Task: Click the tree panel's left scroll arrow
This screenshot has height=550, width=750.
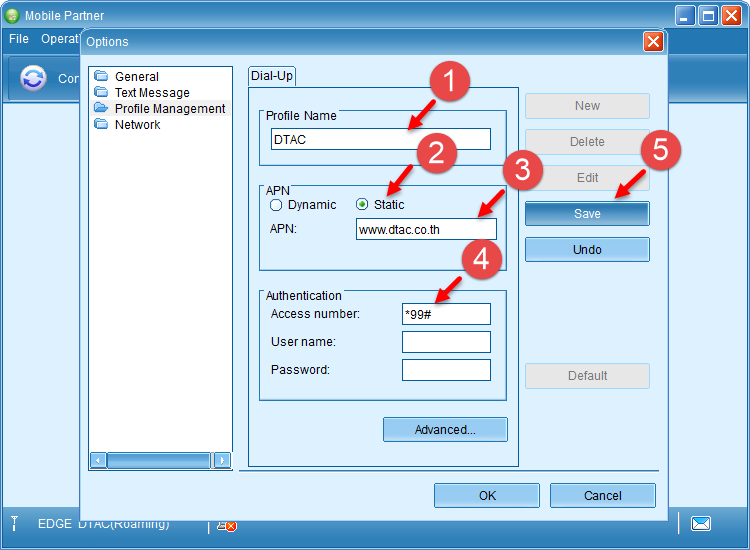Action: pos(98,461)
